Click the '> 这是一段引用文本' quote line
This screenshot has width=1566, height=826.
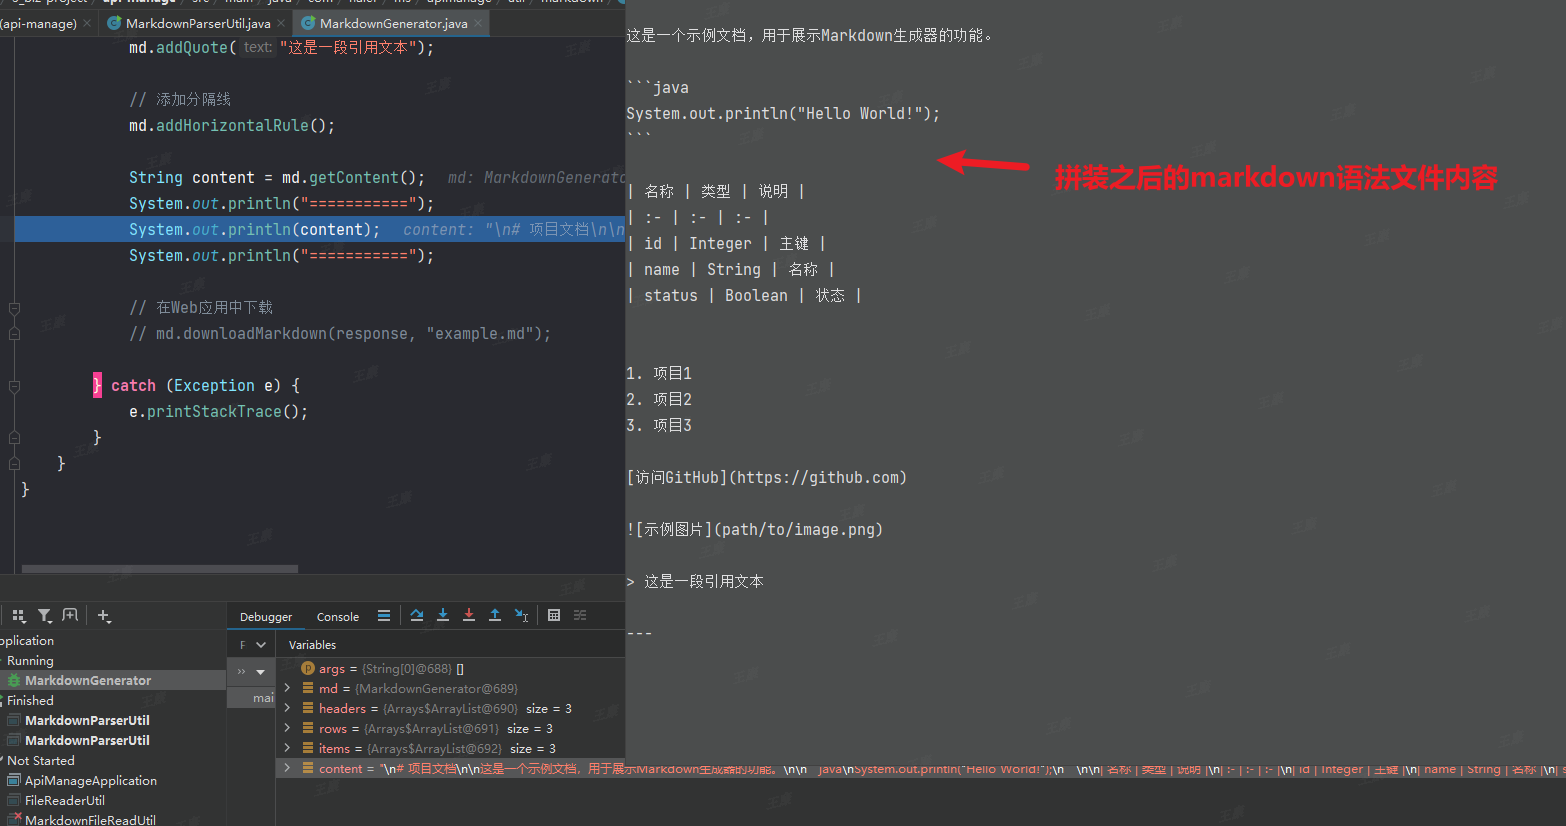(x=695, y=582)
